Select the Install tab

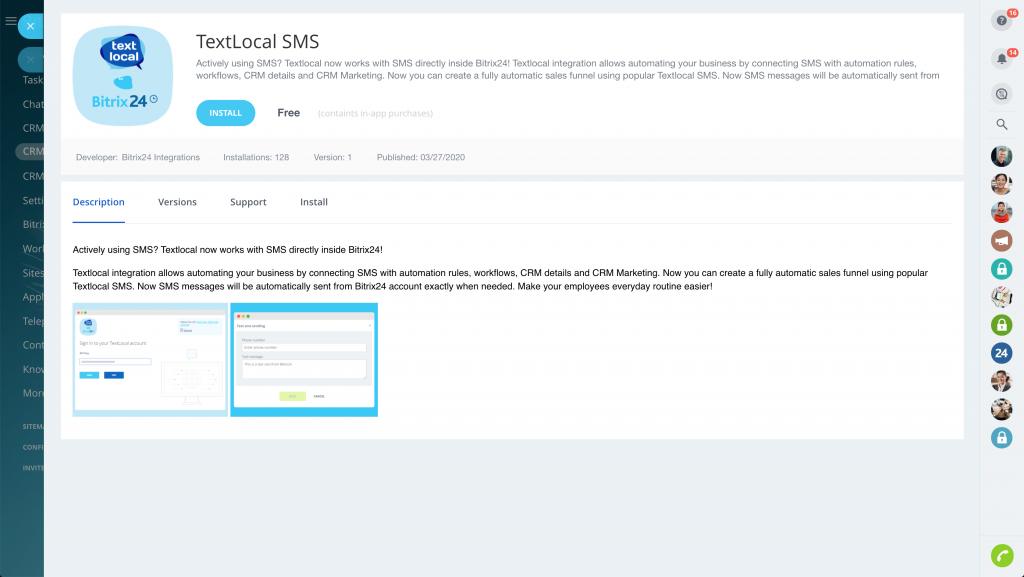(314, 202)
